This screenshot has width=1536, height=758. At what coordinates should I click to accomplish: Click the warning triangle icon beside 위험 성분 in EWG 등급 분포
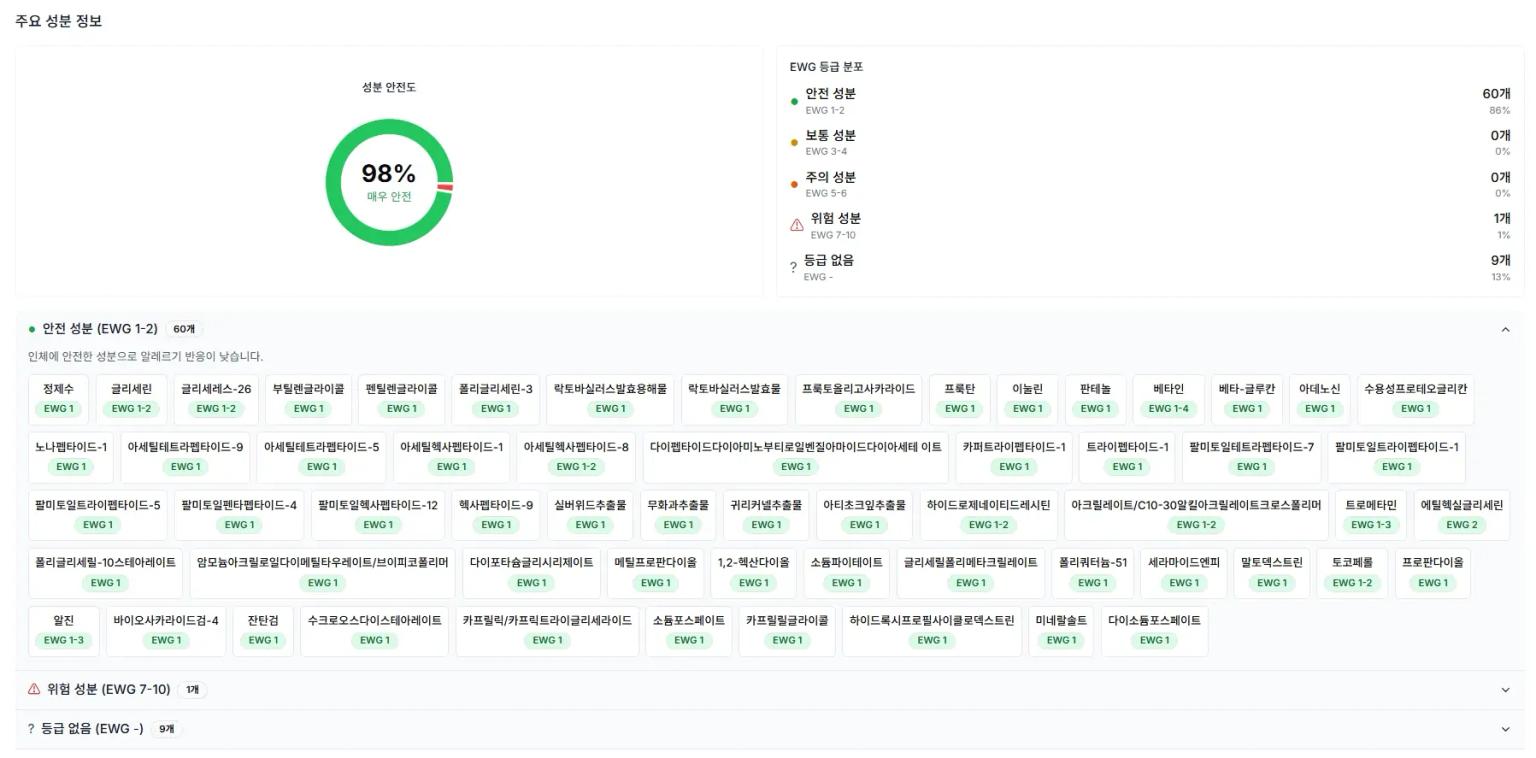(796, 225)
